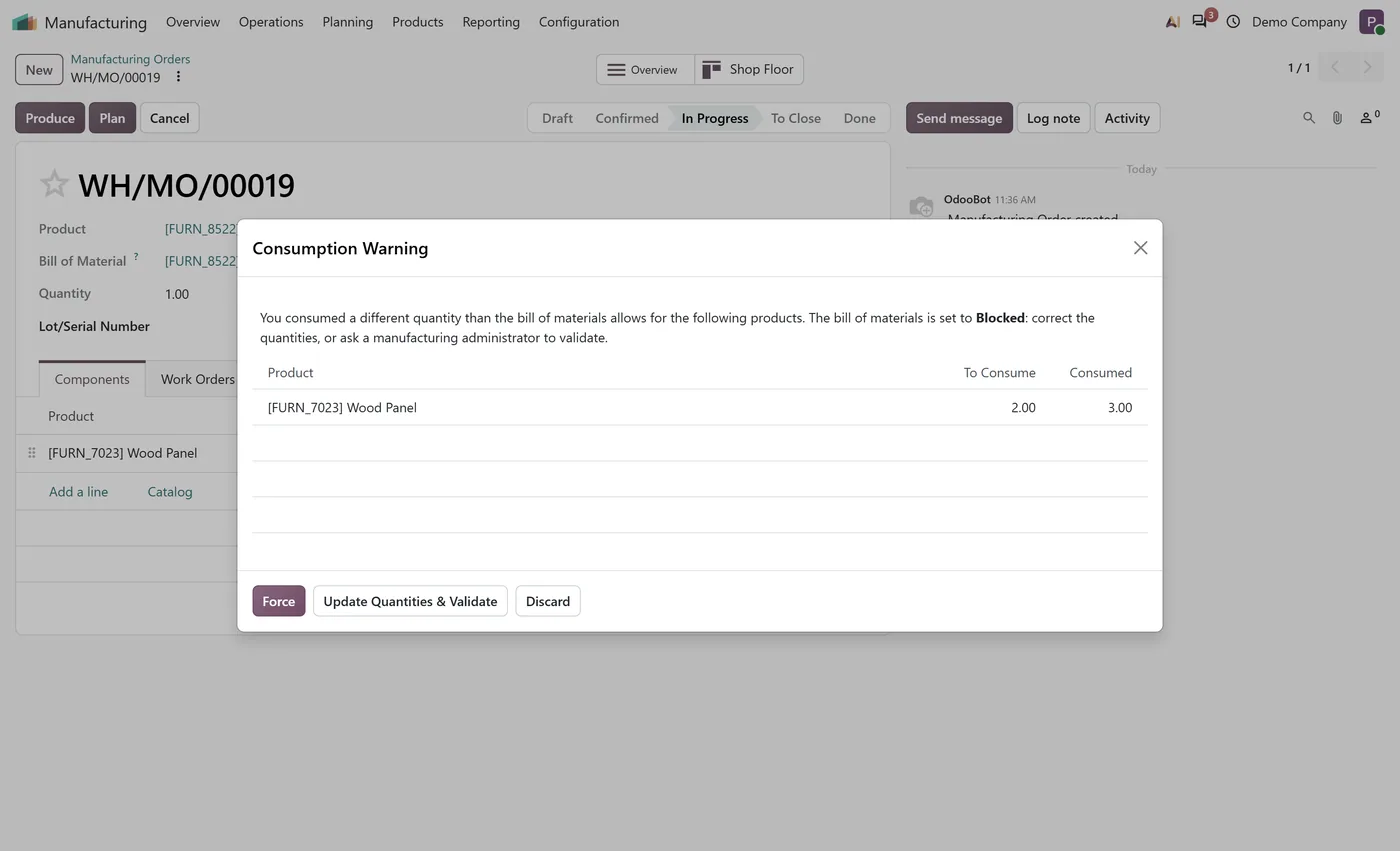Open the Catalog link
This screenshot has height=851, width=1400.
(x=170, y=492)
